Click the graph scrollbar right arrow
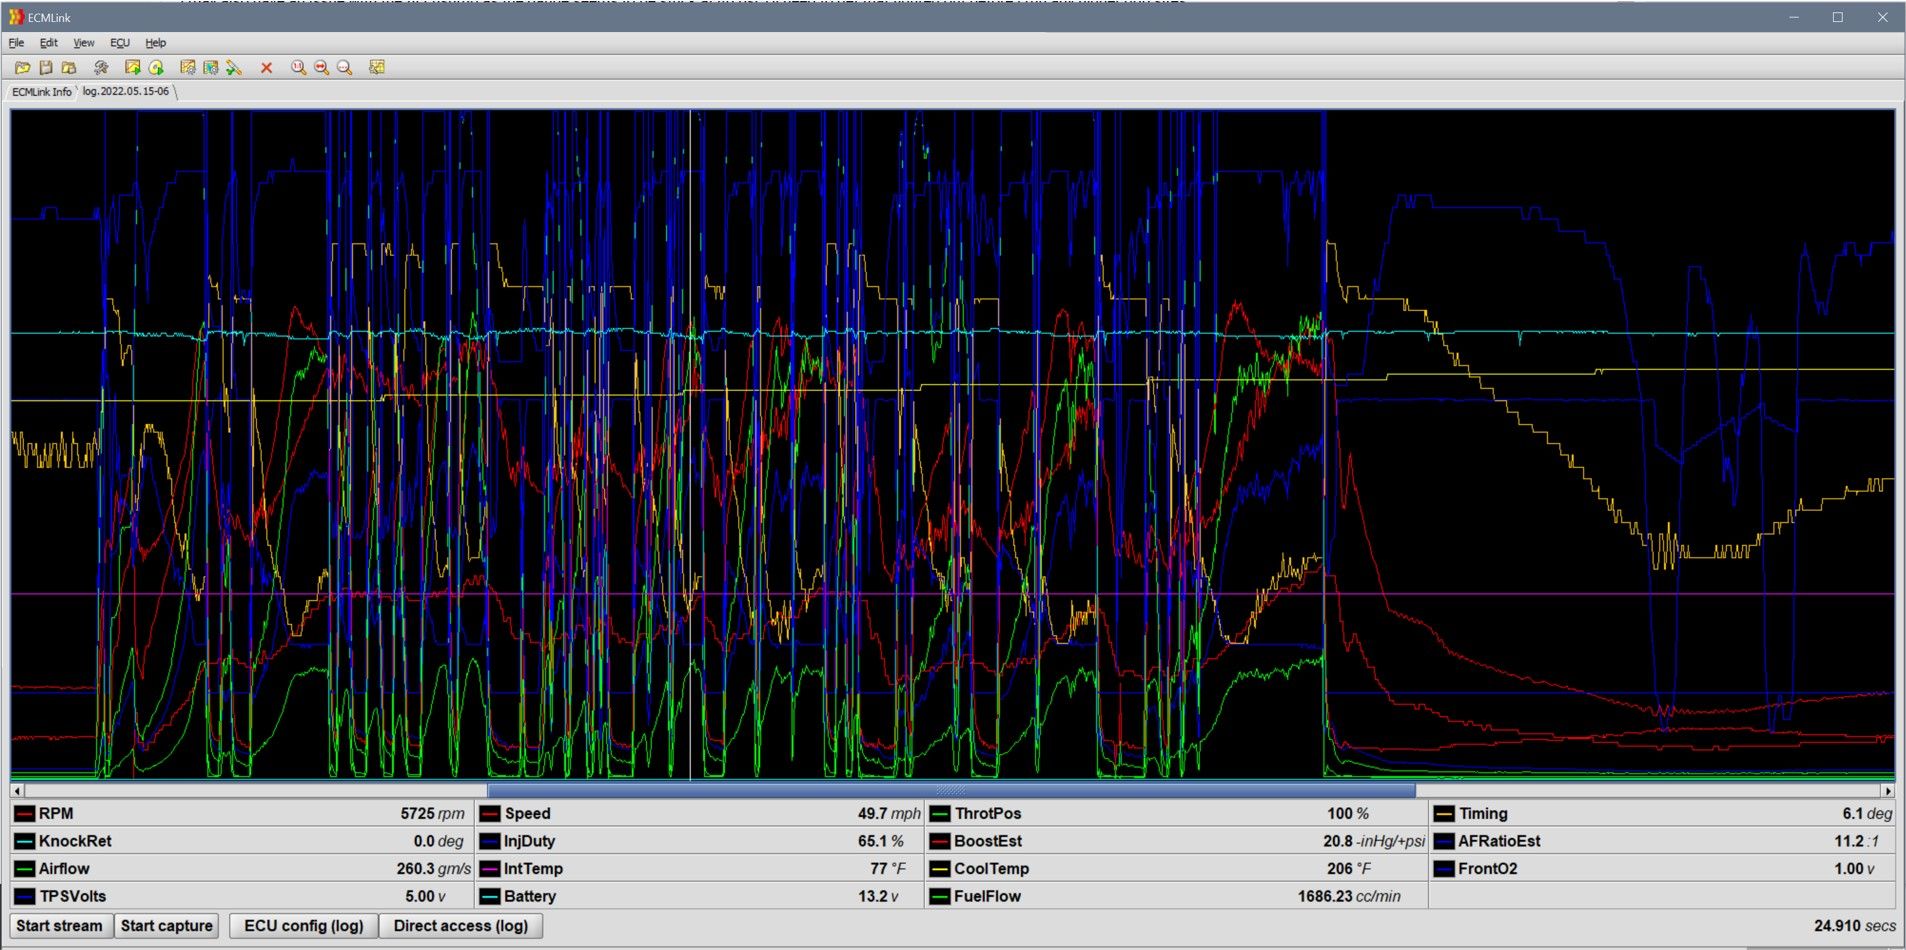 pos(1888,791)
